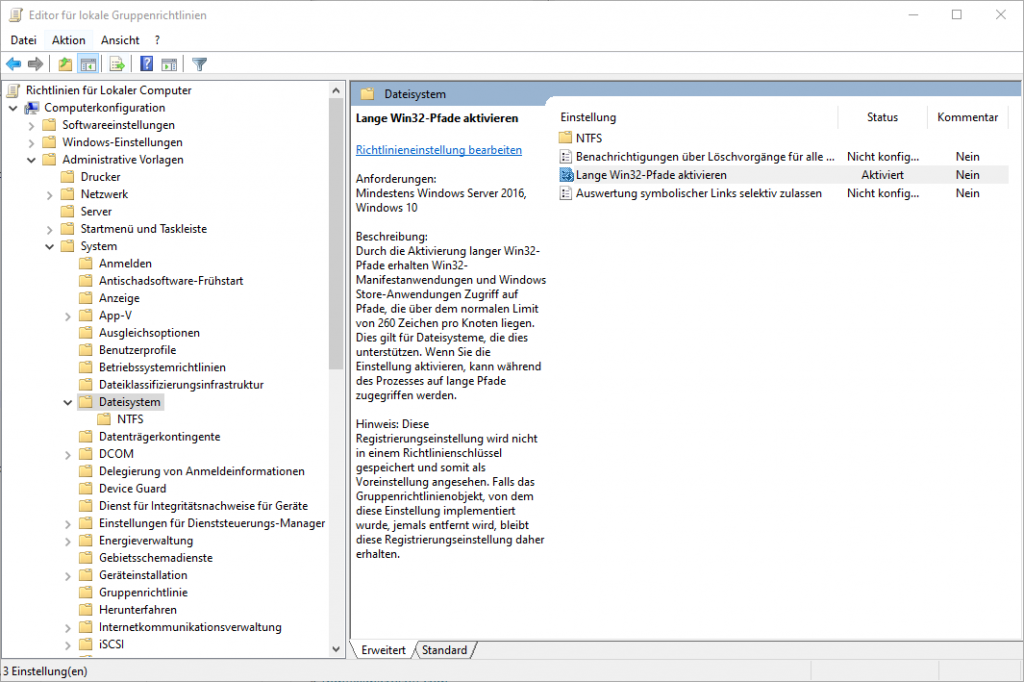Expand the DCOM folder
Viewport: 1024px width, 682px height.
(68, 455)
